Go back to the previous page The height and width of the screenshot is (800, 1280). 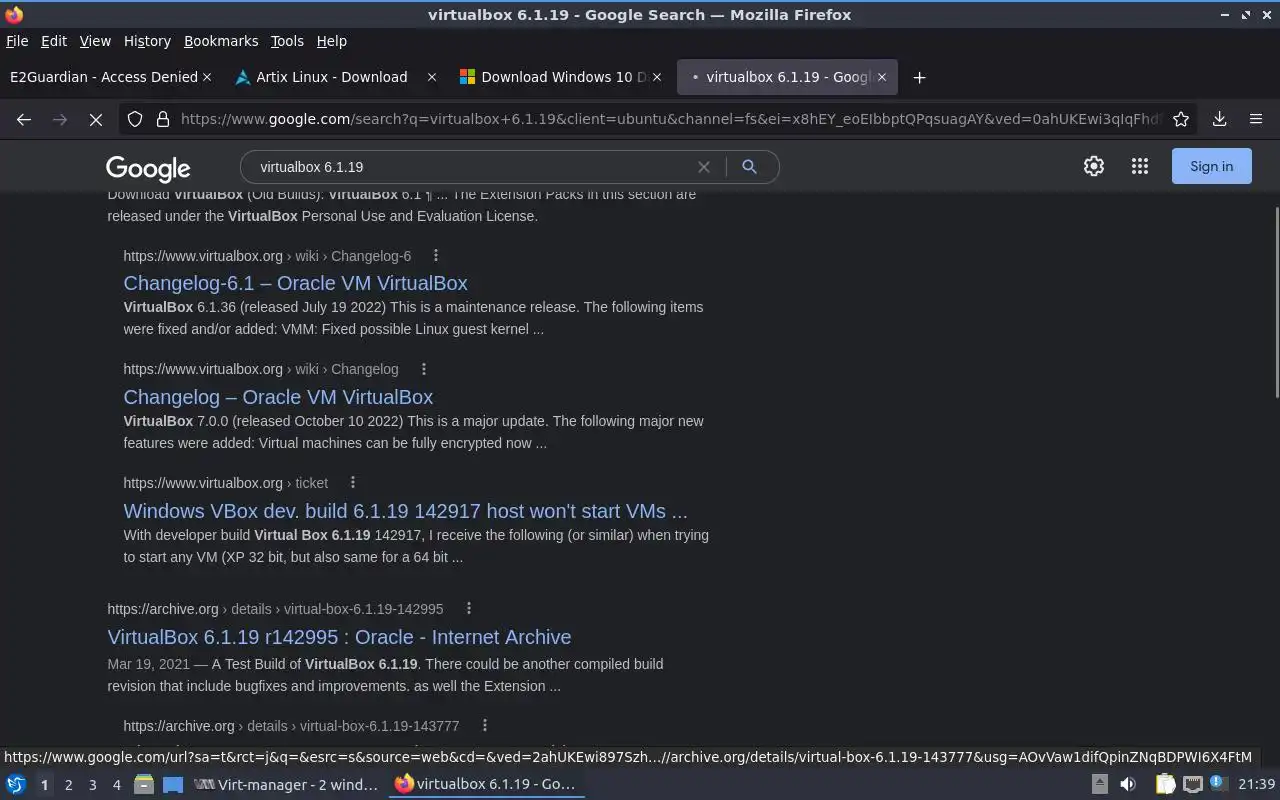click(x=24, y=119)
